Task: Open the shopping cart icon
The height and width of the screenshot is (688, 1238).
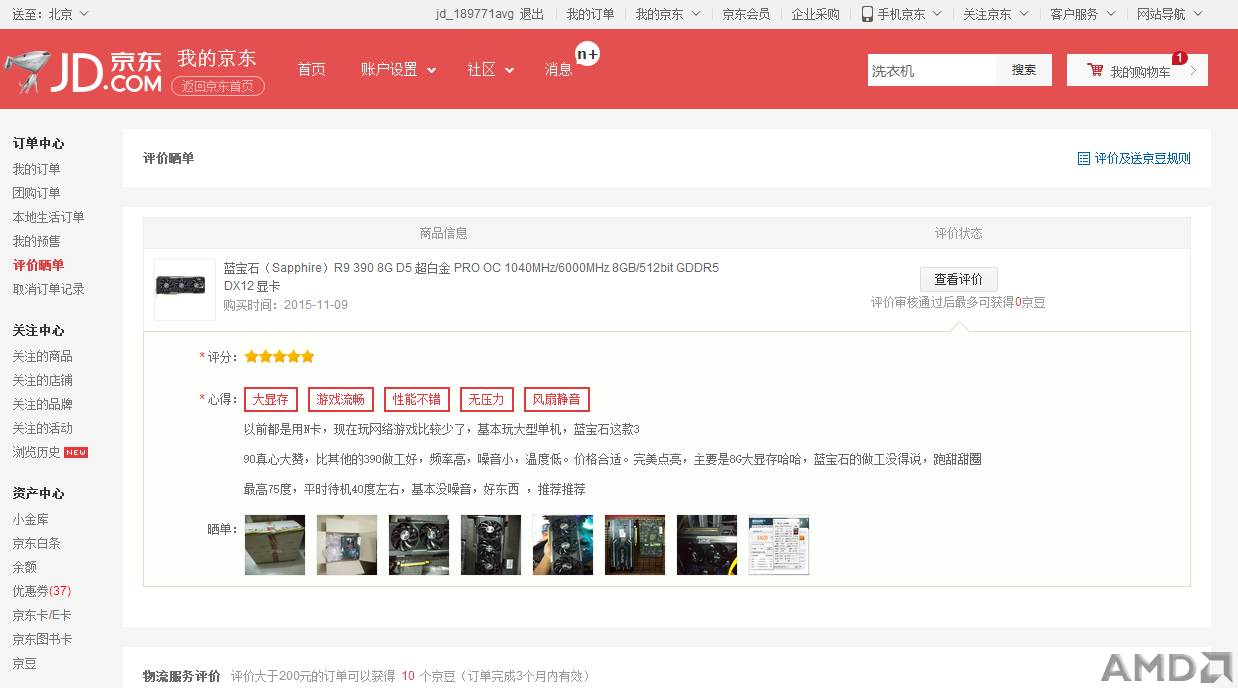Action: [x=1095, y=70]
